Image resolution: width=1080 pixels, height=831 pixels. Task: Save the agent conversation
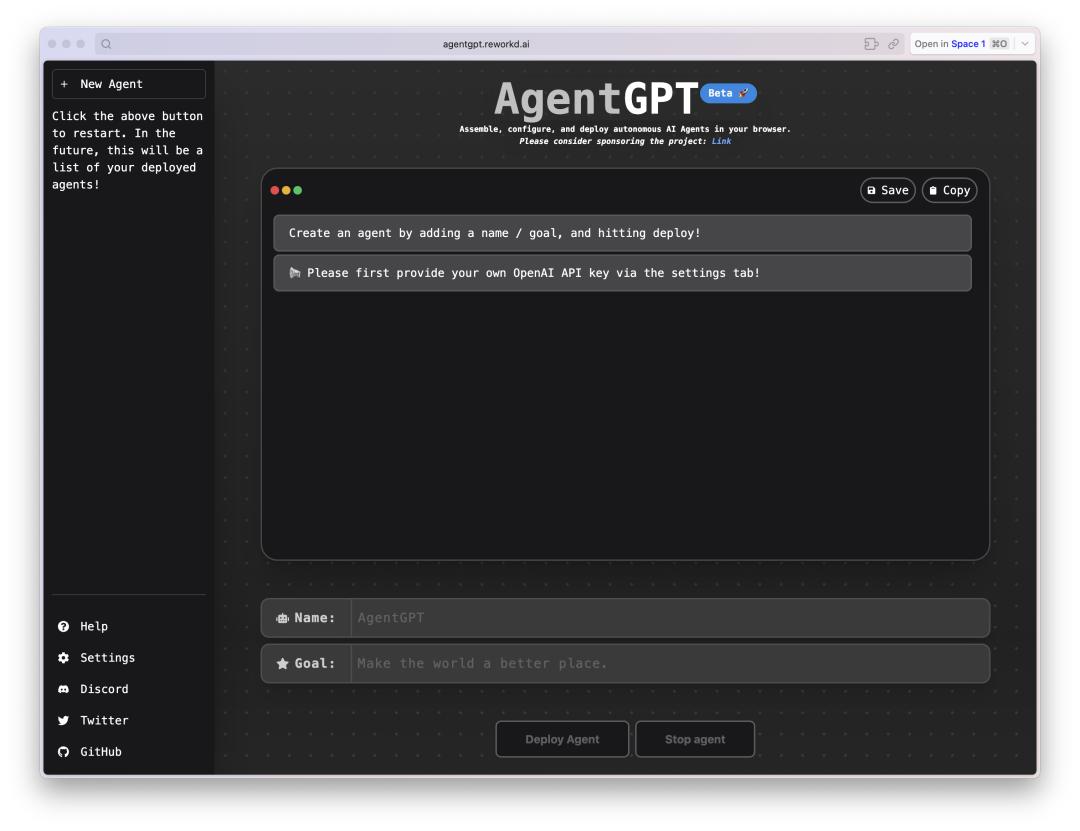pos(888,190)
